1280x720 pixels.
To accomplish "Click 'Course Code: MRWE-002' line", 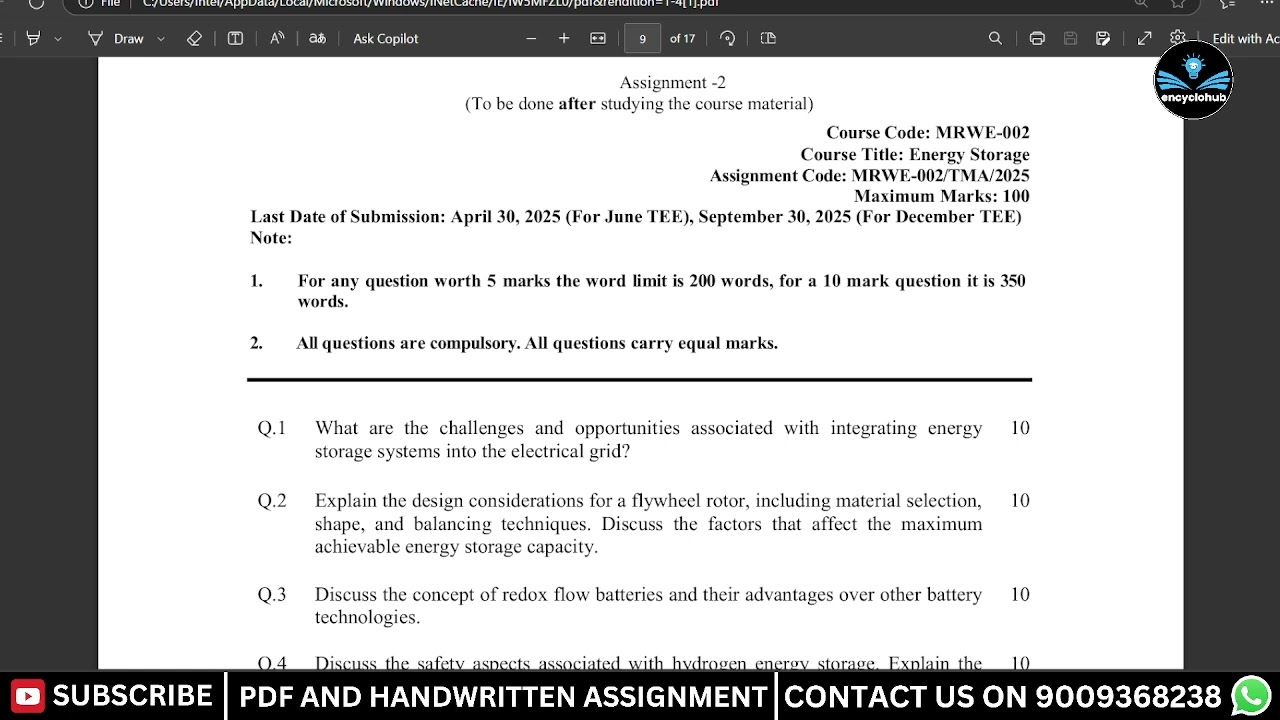I will [x=927, y=132].
